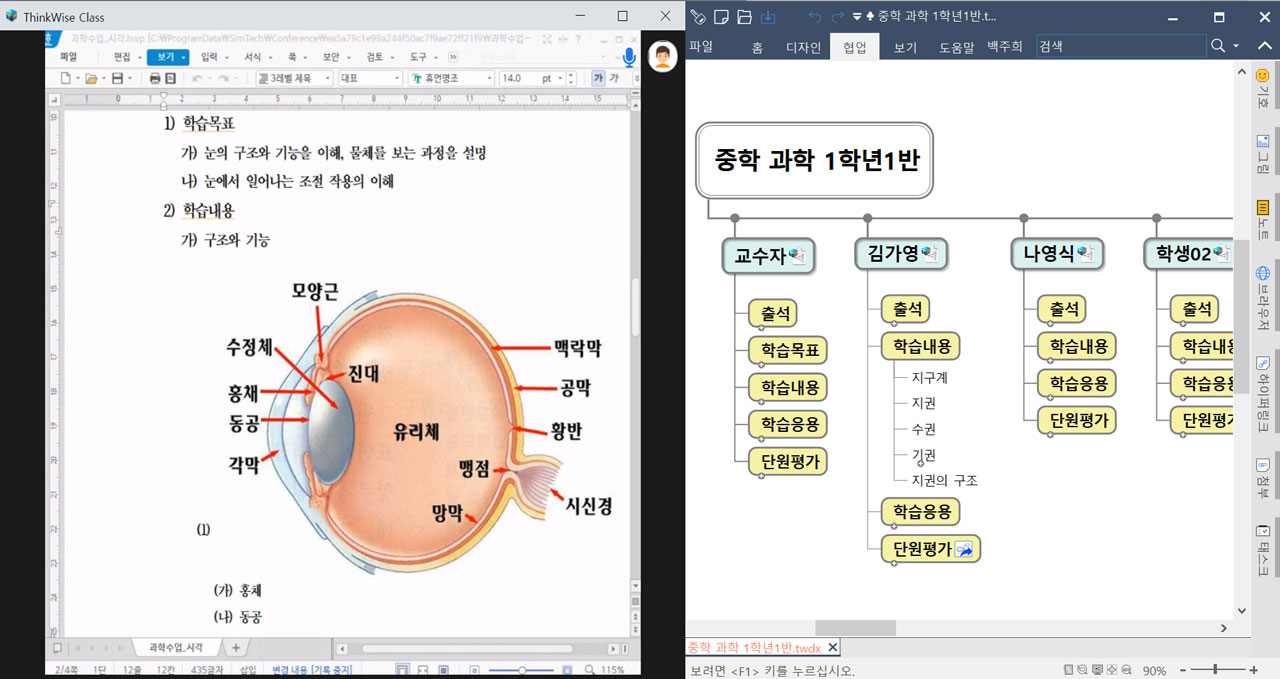This screenshot has width=1280, height=679.
Task: Click the zoom in plus in ThinkWise status bar
Action: point(1253,670)
